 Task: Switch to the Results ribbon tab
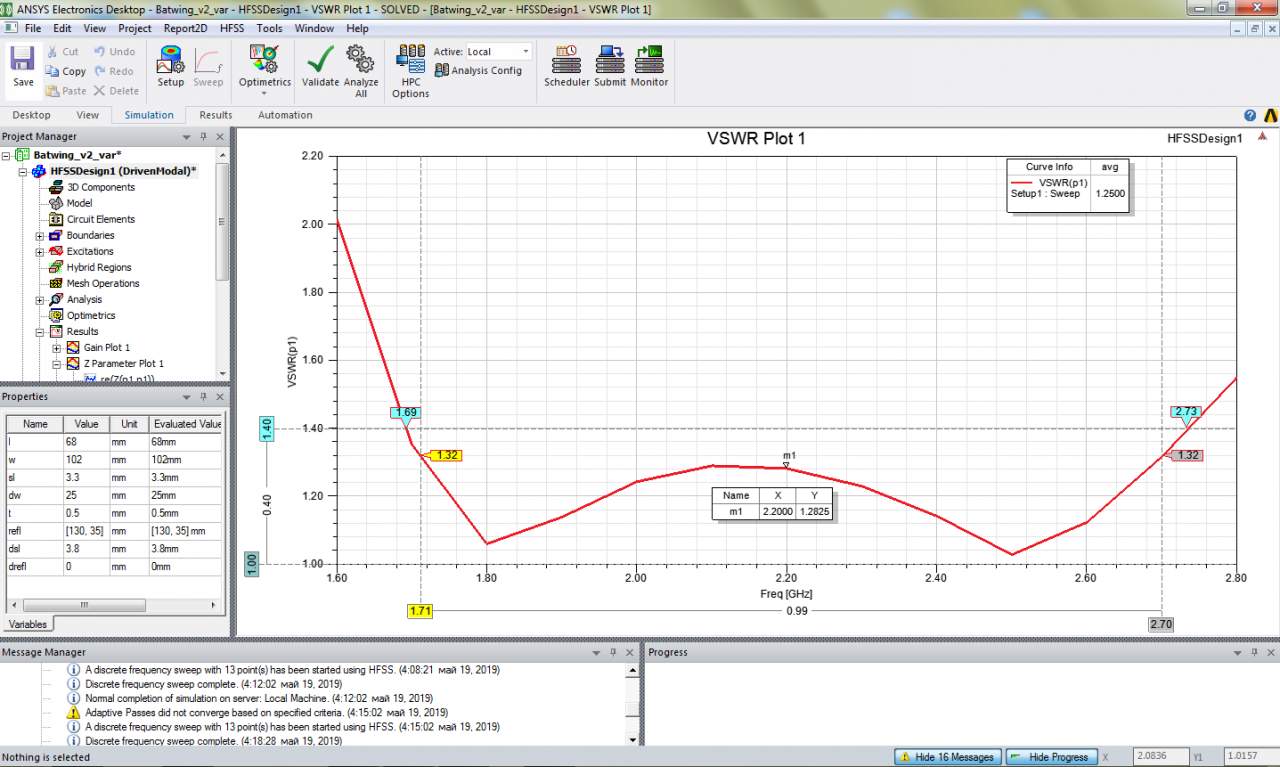[x=215, y=115]
